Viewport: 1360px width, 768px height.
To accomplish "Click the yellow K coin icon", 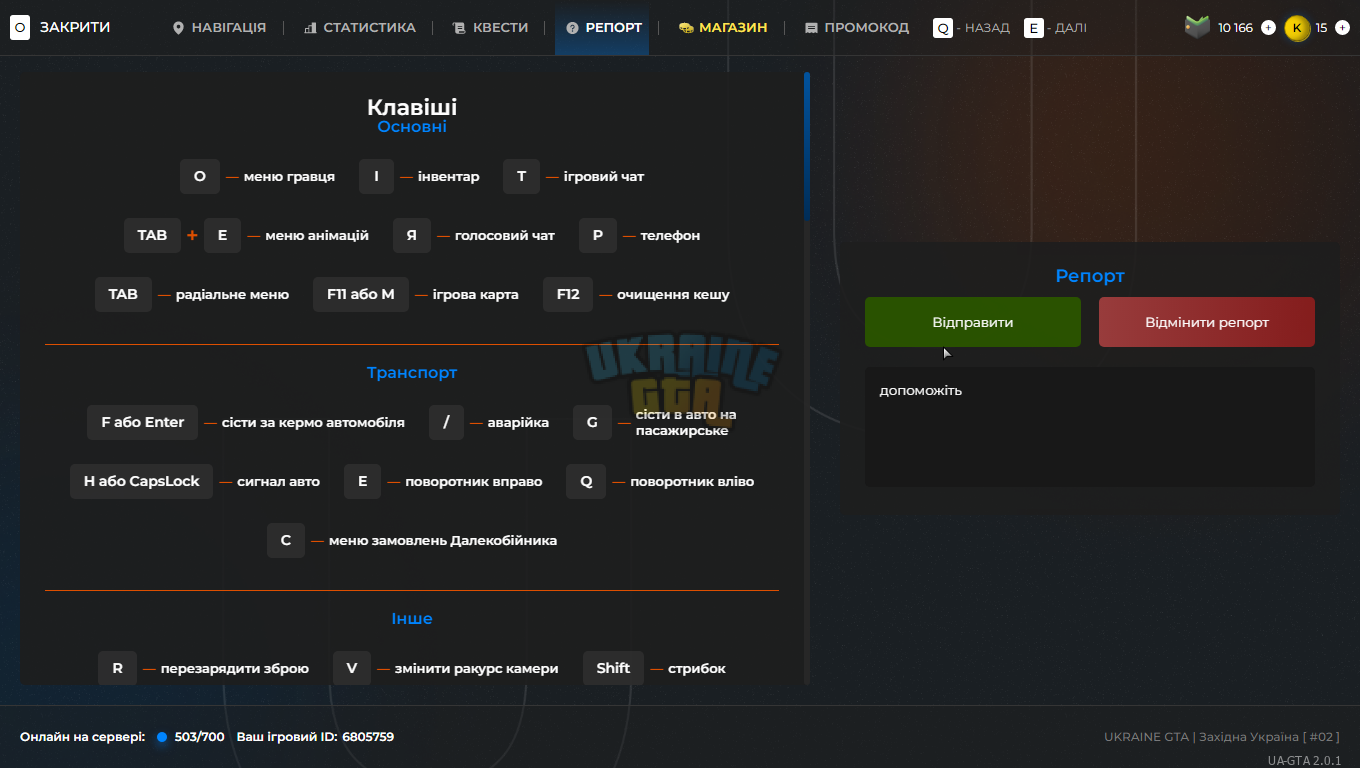I will (x=1297, y=28).
